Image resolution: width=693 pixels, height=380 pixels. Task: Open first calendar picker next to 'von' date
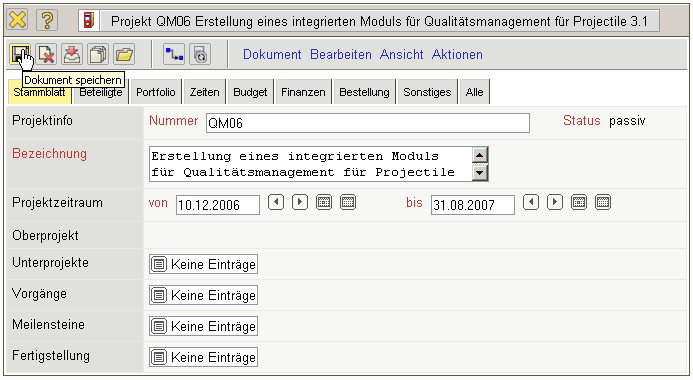(324, 203)
